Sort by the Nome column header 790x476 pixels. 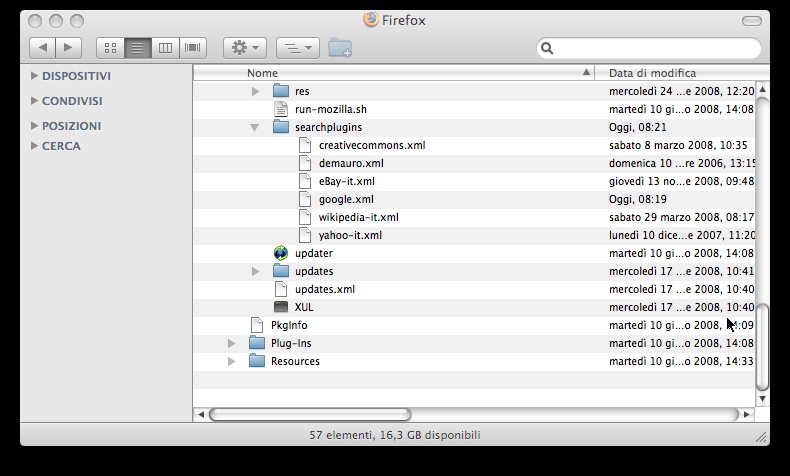point(394,73)
